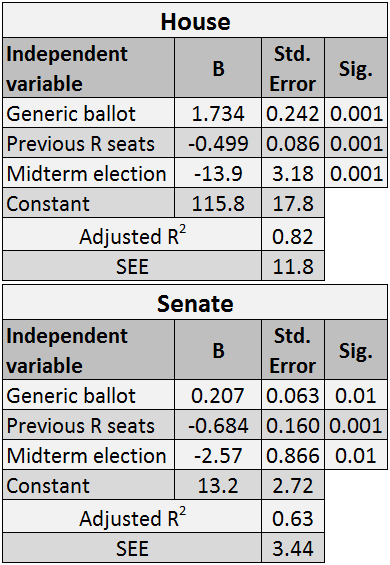The height and width of the screenshot is (565, 390).
Task: Select Senate Previous R seats coefficient -0.684
Action: (218, 425)
